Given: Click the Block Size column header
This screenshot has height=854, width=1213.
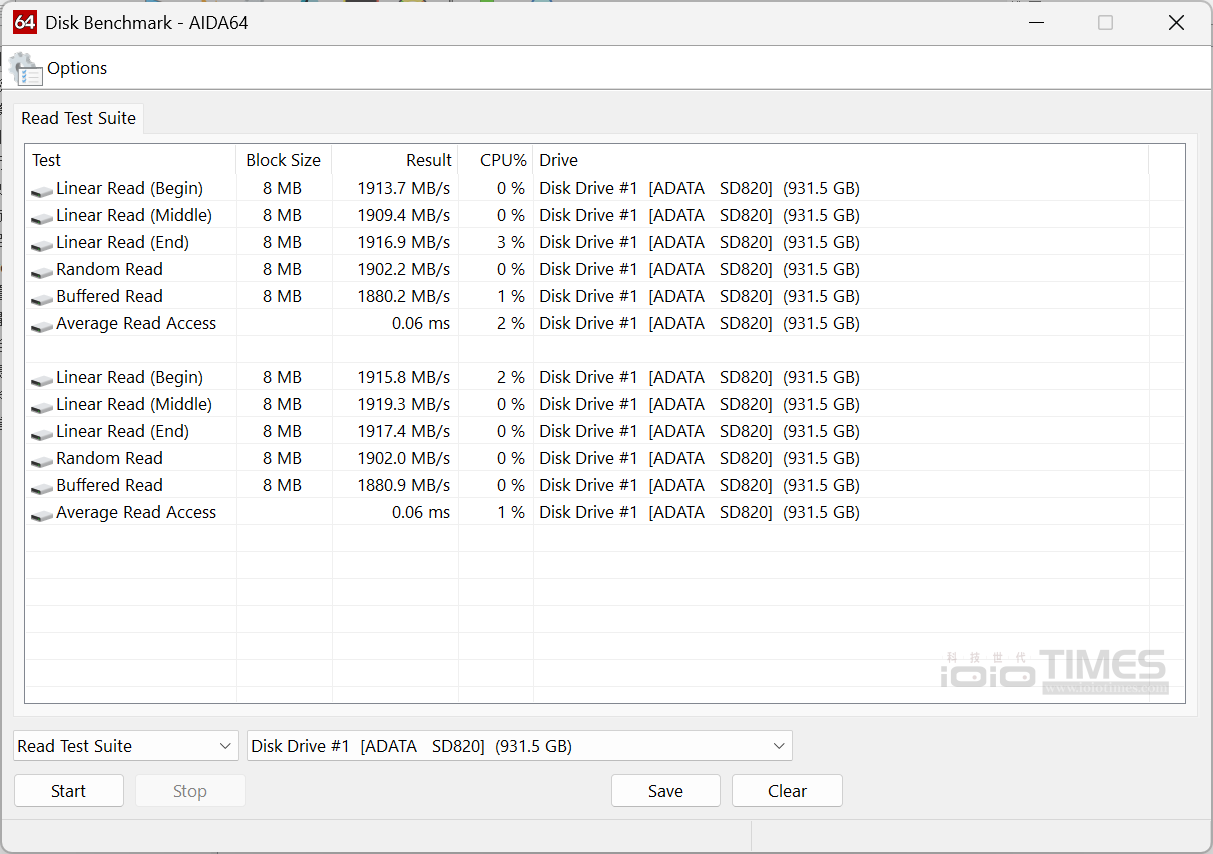Looking at the screenshot, I should click(283, 160).
